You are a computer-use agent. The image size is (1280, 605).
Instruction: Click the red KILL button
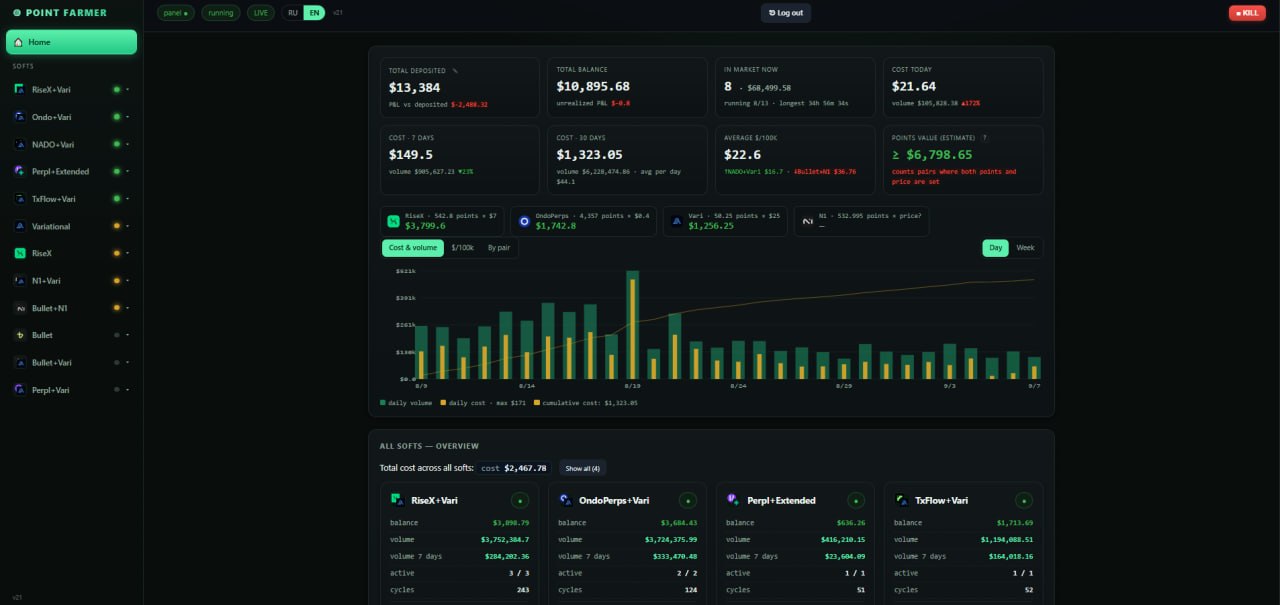[1247, 13]
